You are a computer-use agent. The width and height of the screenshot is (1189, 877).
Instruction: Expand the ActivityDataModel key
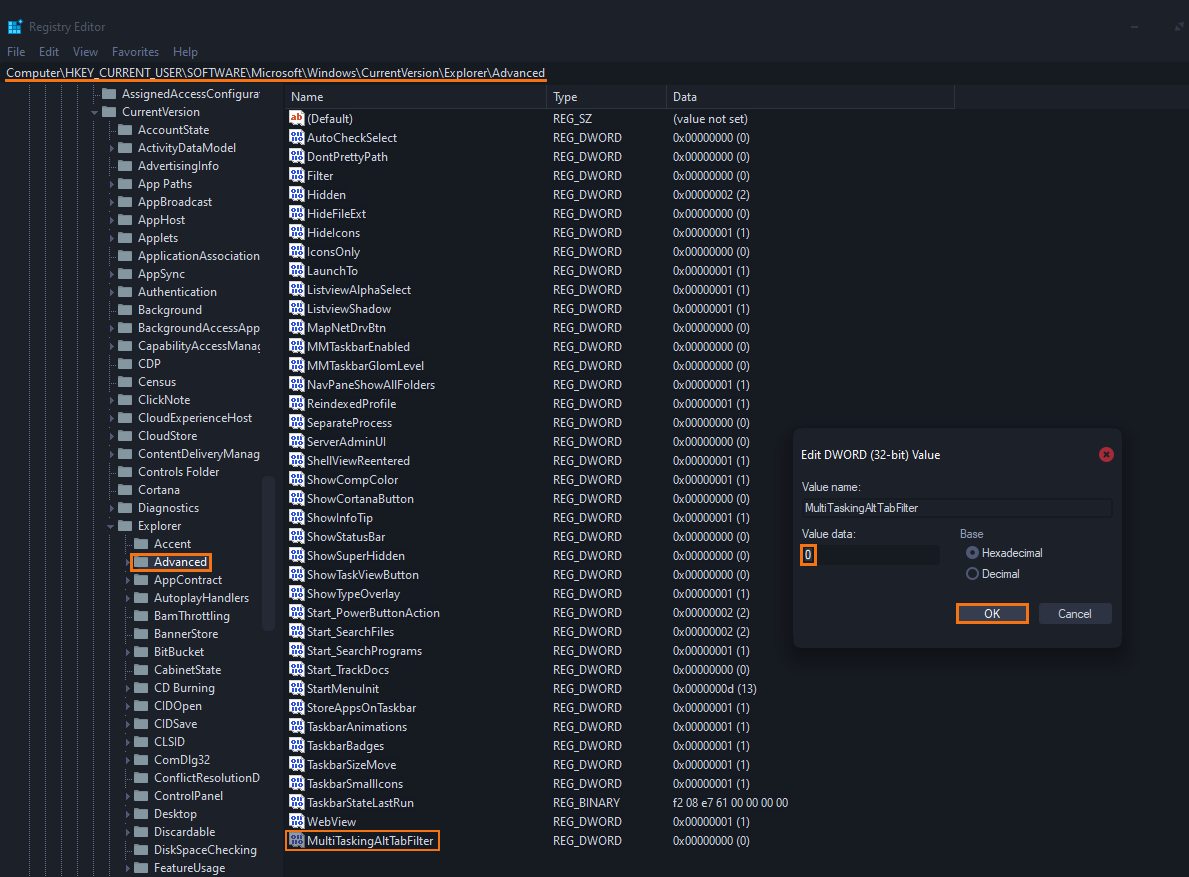point(111,148)
